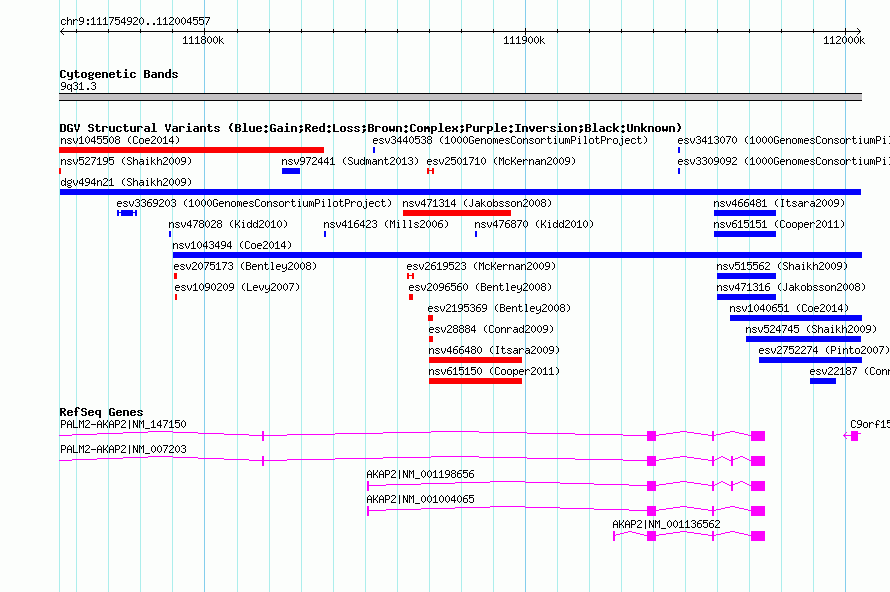Viewport: 890px width, 592px height.
Task: Open the nsv416423 (Mills2006) label
Action: coord(385,224)
